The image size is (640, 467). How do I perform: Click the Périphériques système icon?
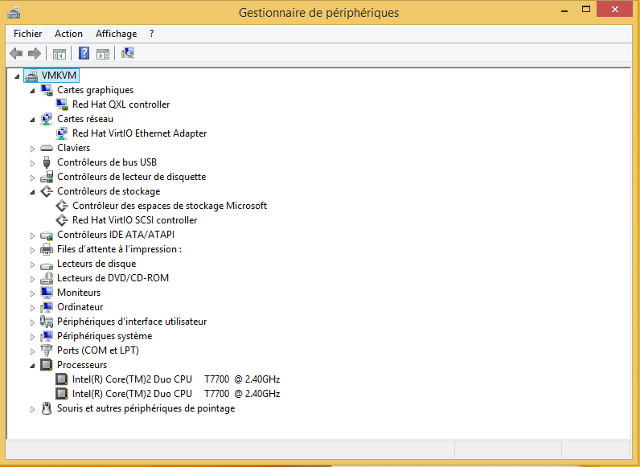47,336
